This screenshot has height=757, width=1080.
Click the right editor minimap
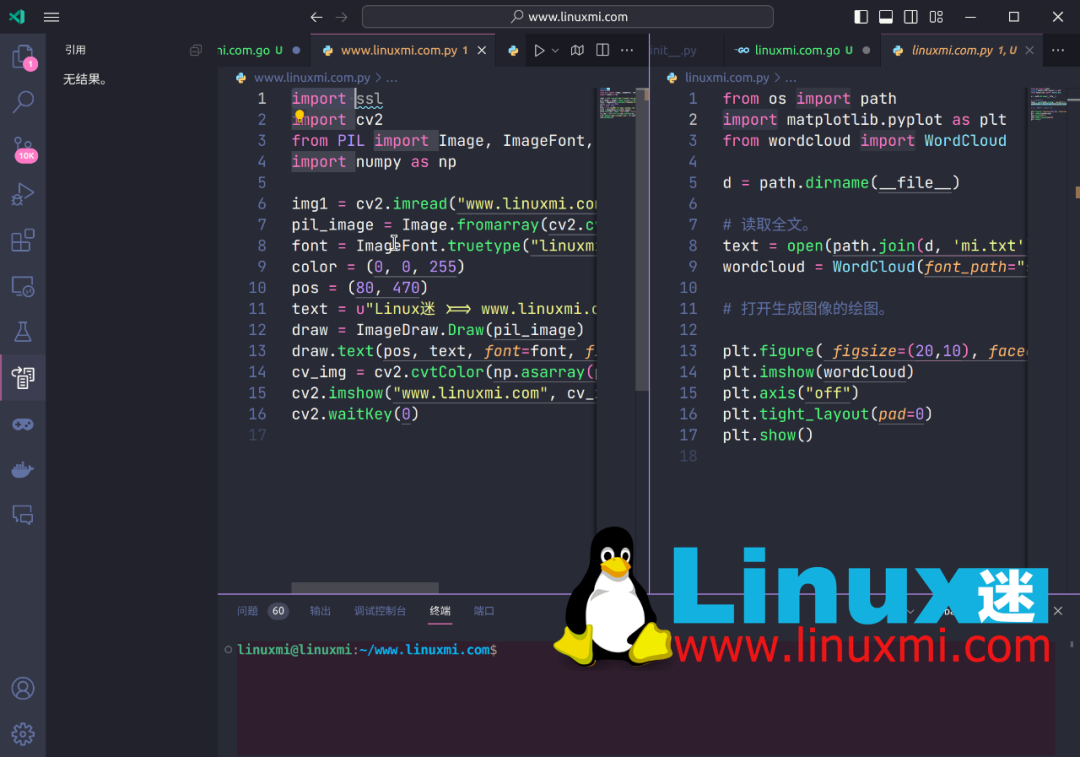[1048, 103]
